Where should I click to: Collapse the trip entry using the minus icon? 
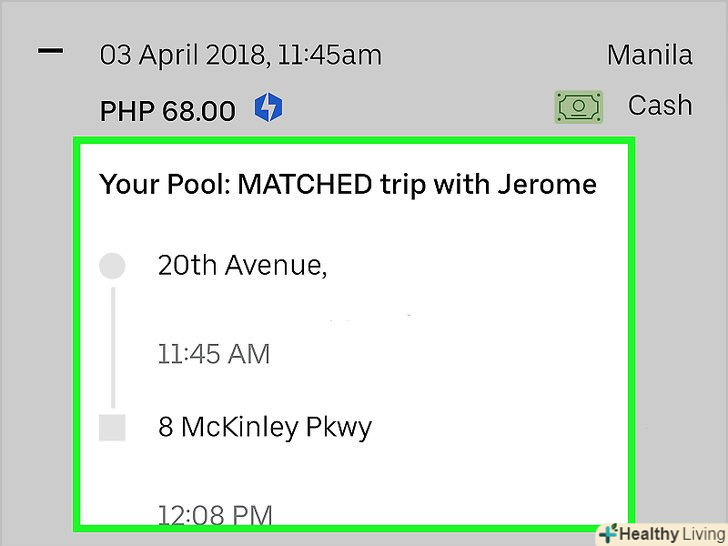click(50, 51)
